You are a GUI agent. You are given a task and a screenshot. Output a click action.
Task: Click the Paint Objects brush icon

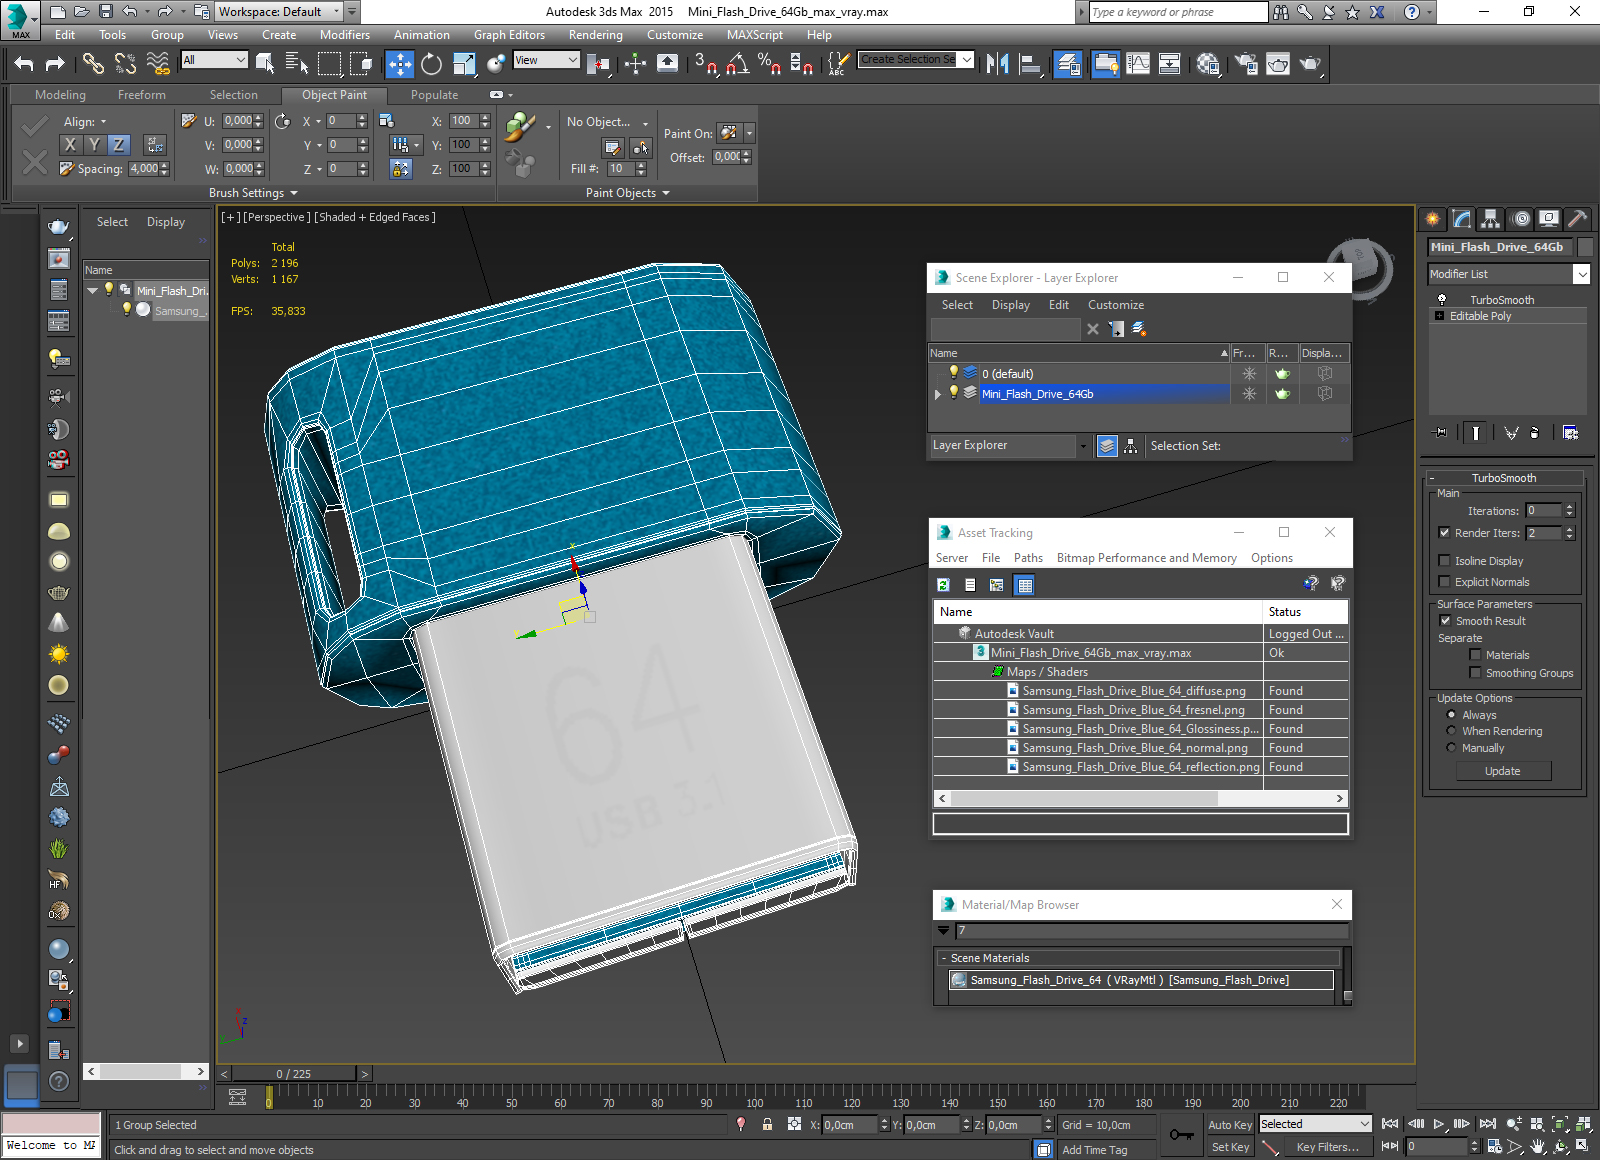(519, 126)
